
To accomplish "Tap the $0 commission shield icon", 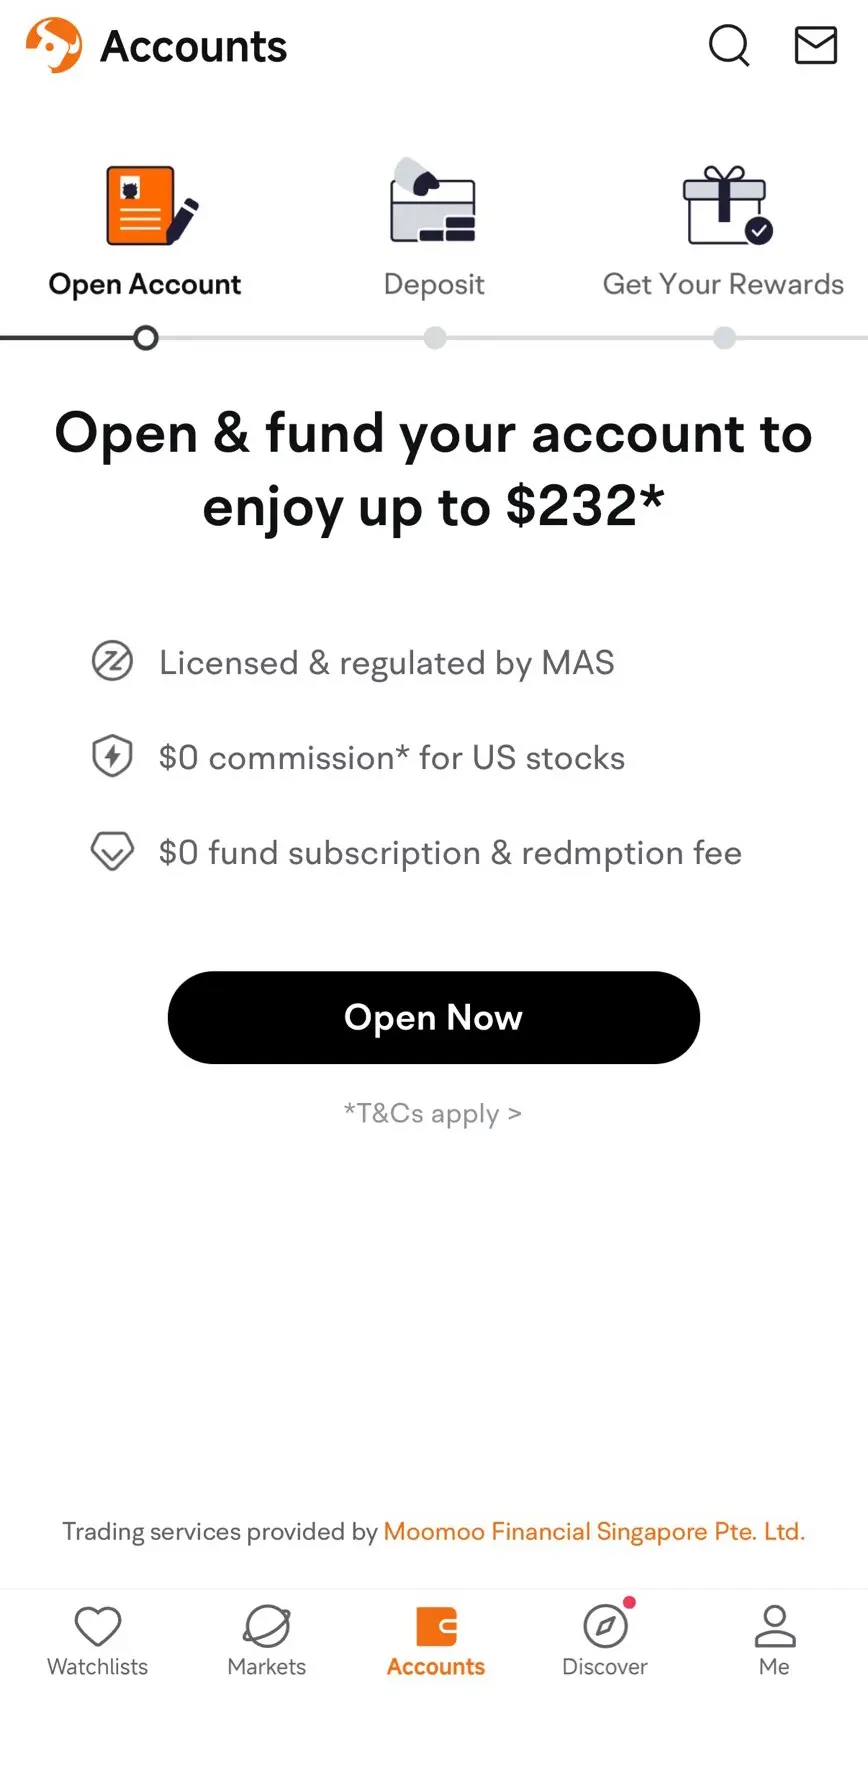I will [x=112, y=756].
